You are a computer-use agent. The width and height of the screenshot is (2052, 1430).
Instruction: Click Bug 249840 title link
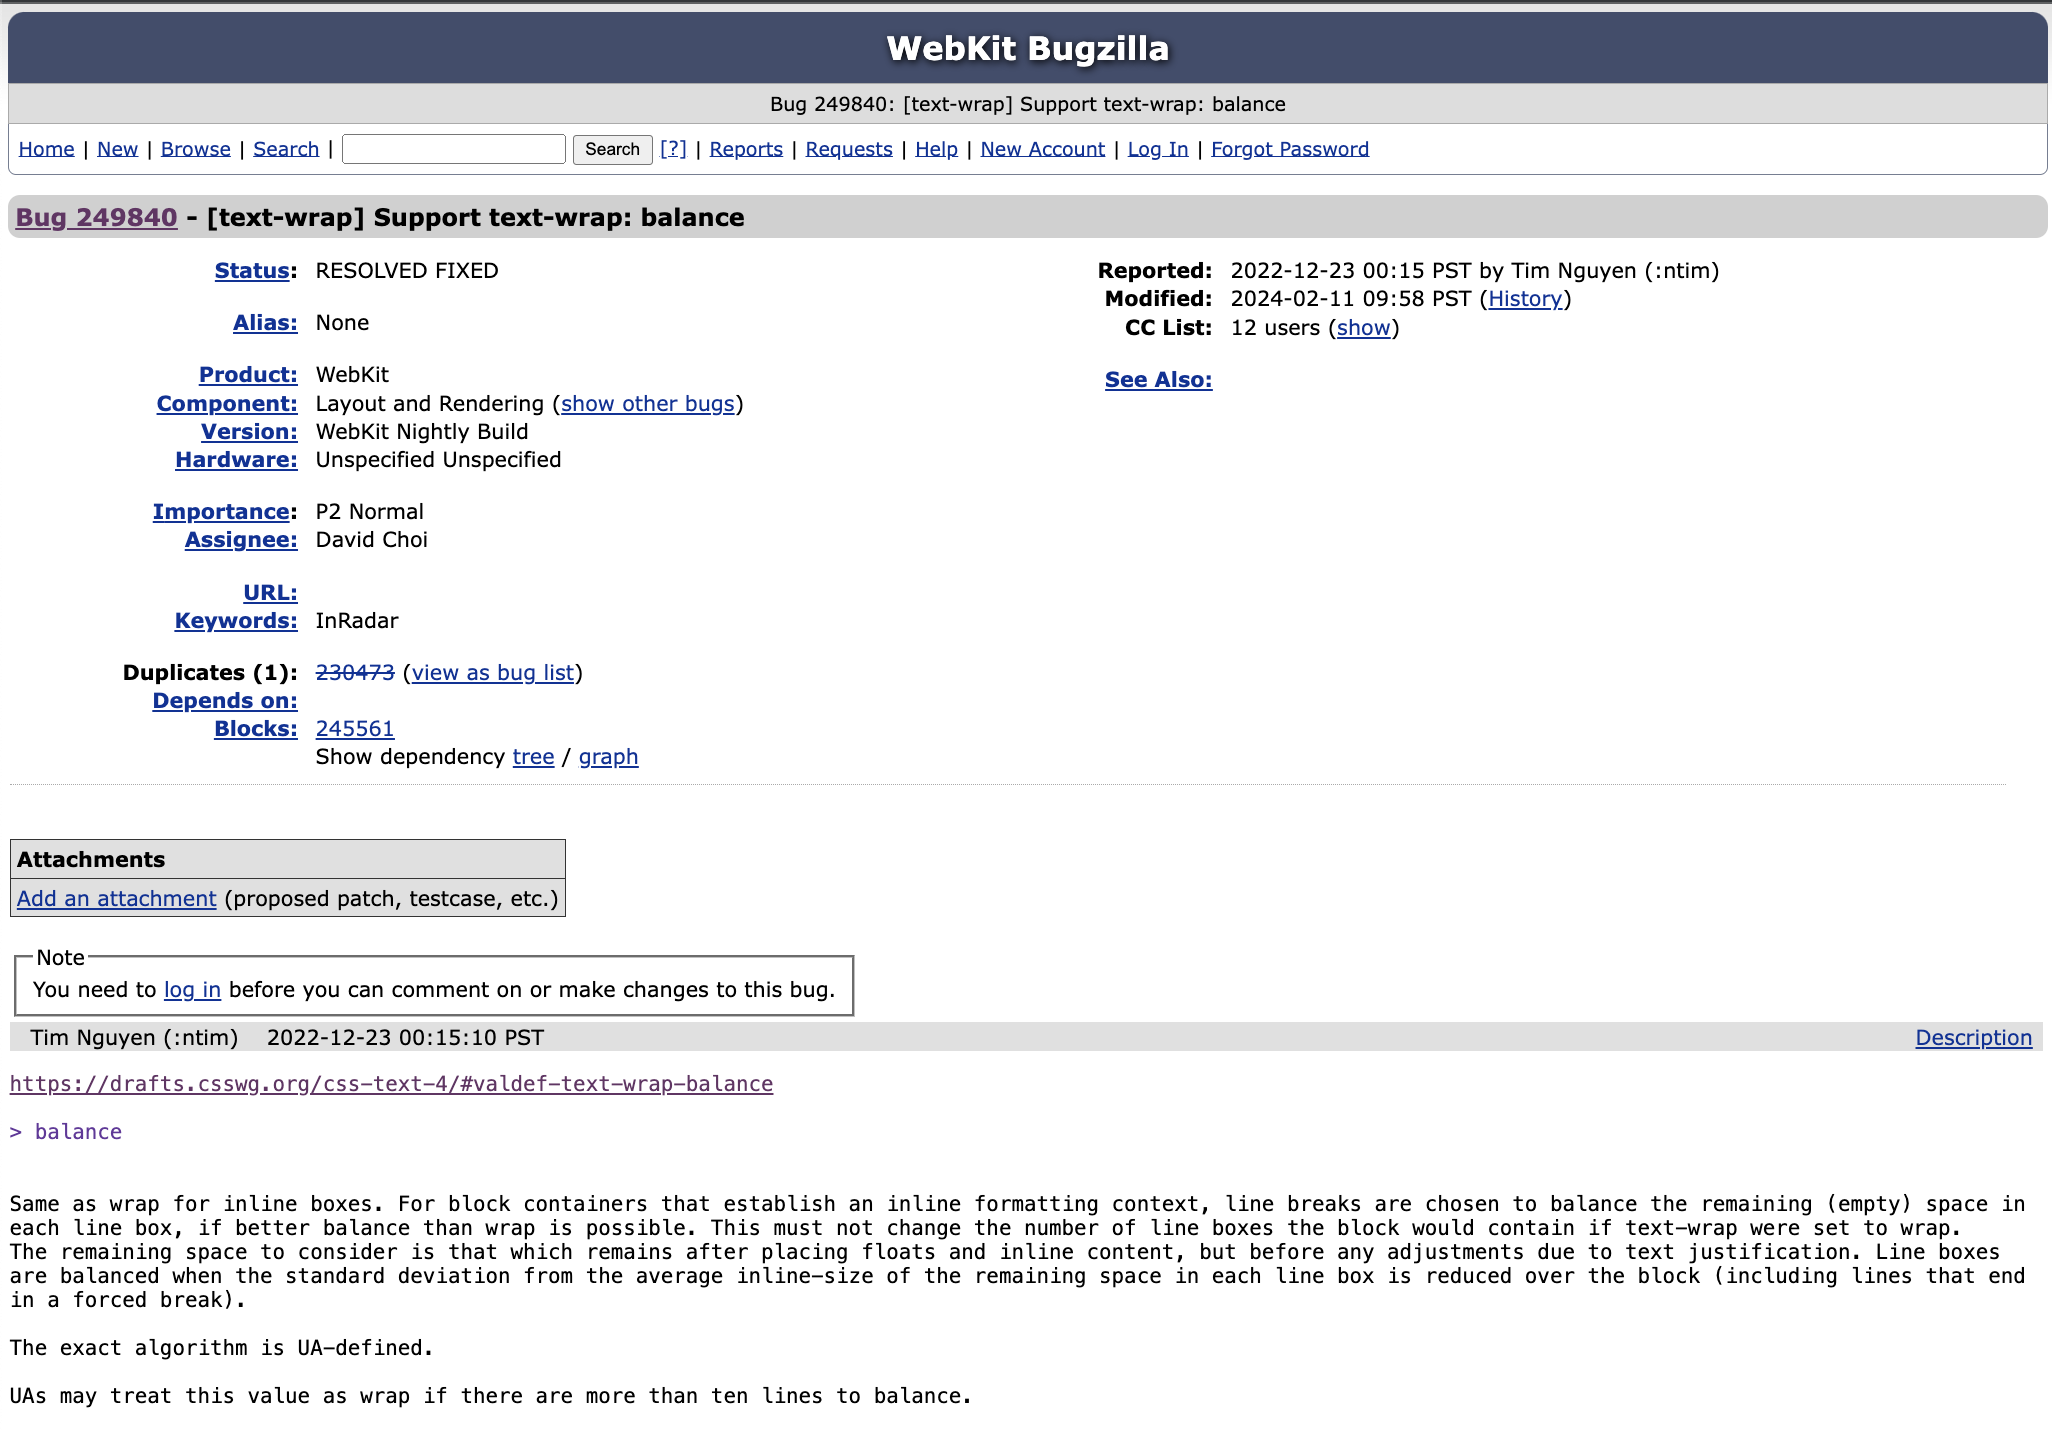click(96, 218)
